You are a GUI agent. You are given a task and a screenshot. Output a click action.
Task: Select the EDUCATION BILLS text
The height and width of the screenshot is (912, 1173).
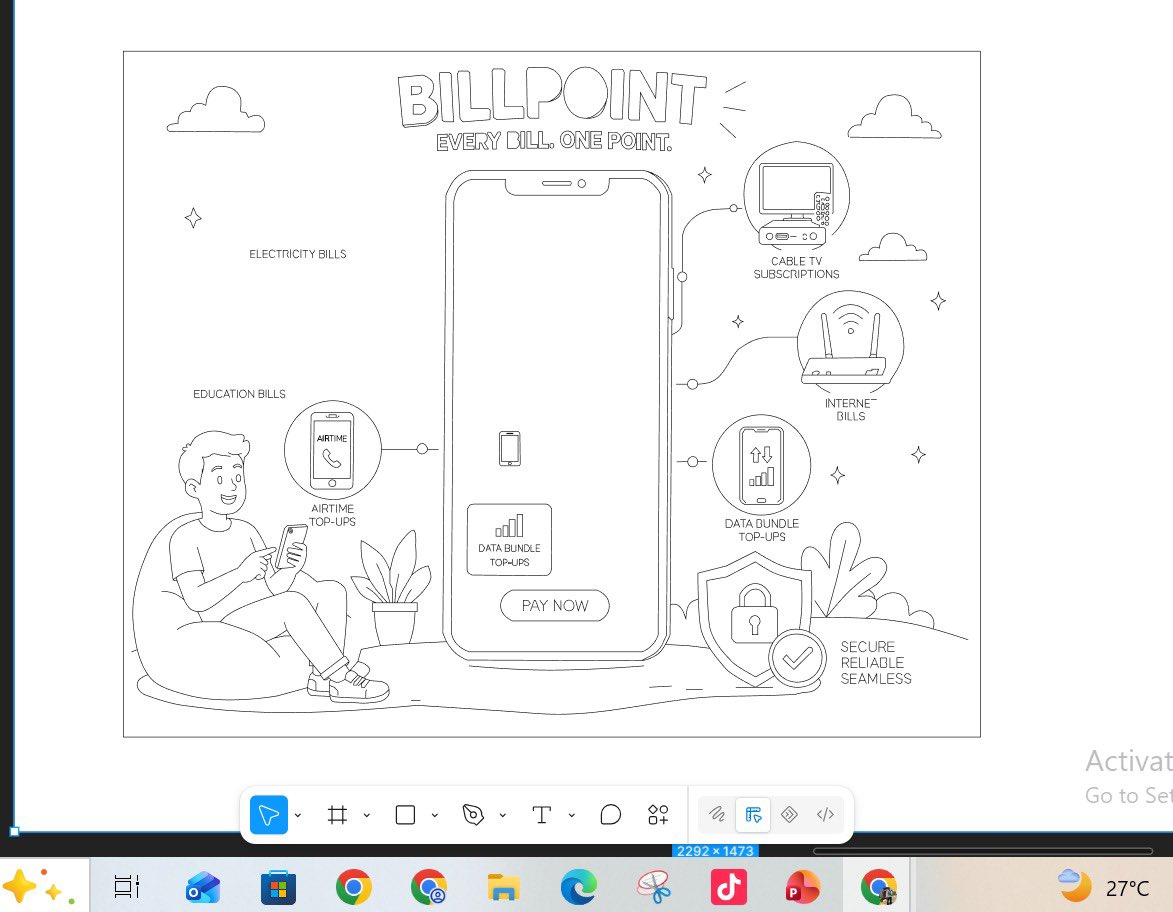(x=239, y=394)
